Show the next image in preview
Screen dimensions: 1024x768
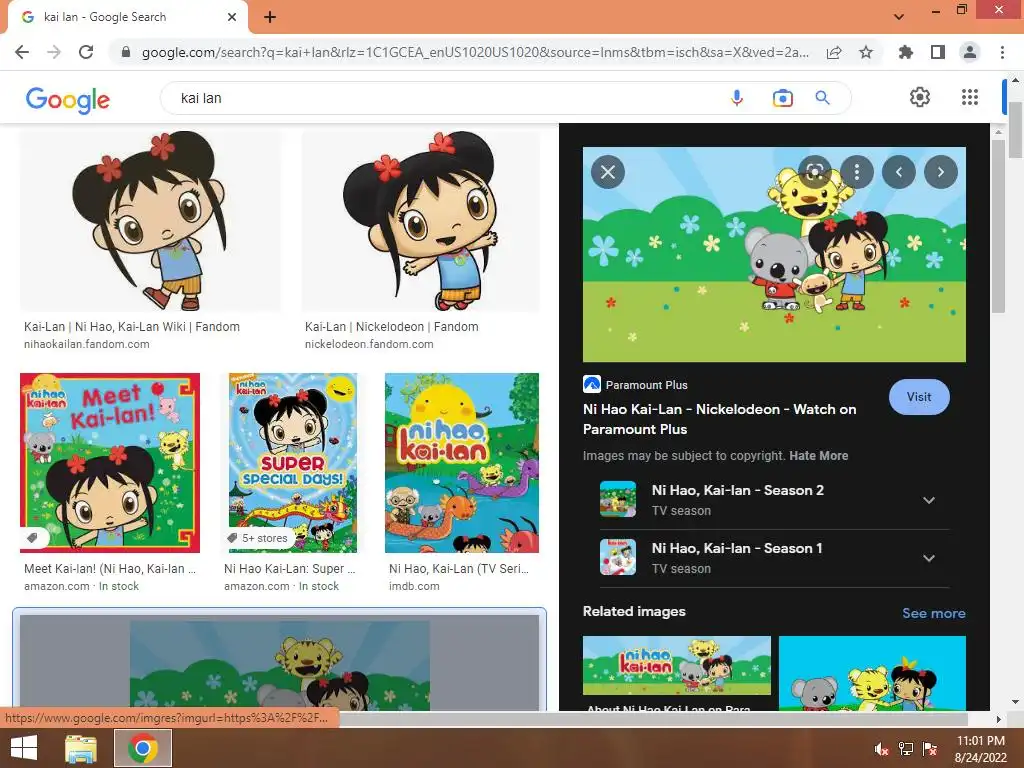tap(941, 172)
